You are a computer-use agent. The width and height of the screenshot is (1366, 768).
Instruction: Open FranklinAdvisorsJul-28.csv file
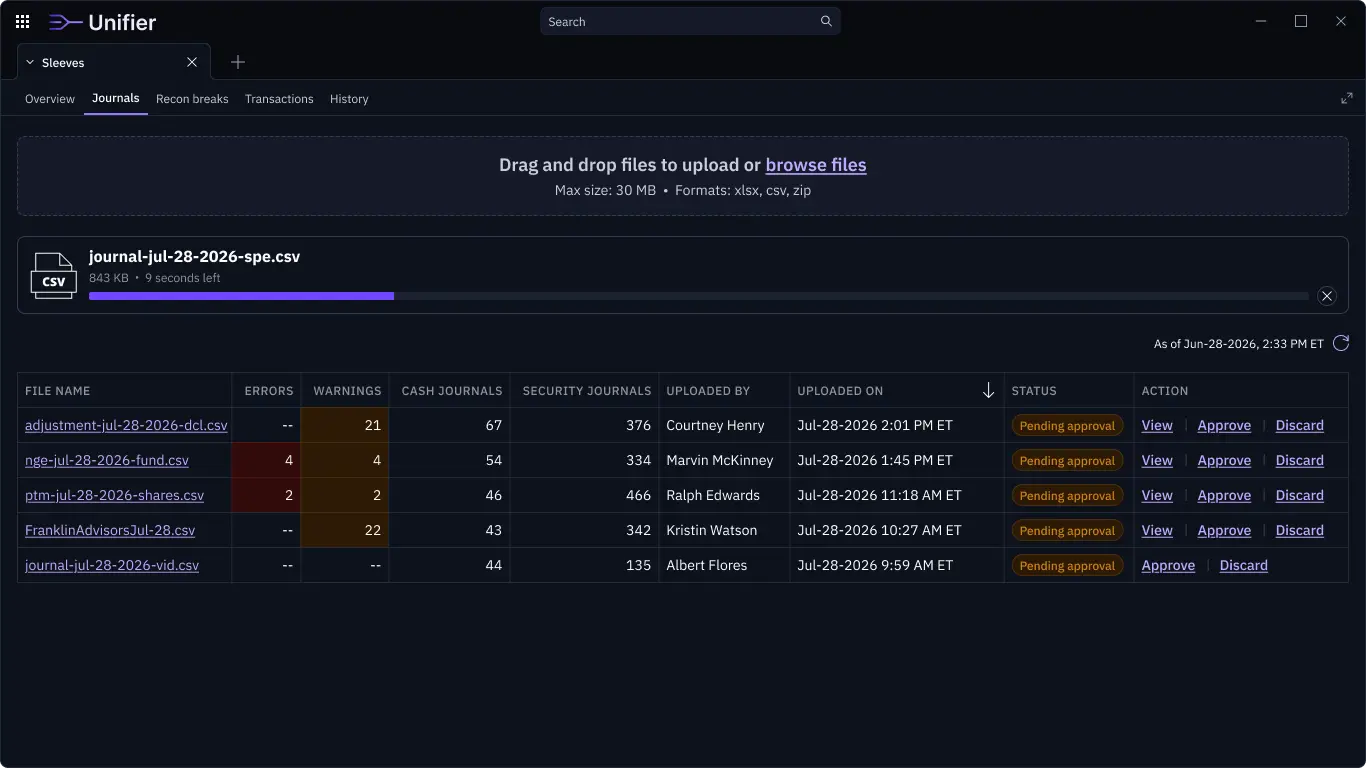coord(110,530)
